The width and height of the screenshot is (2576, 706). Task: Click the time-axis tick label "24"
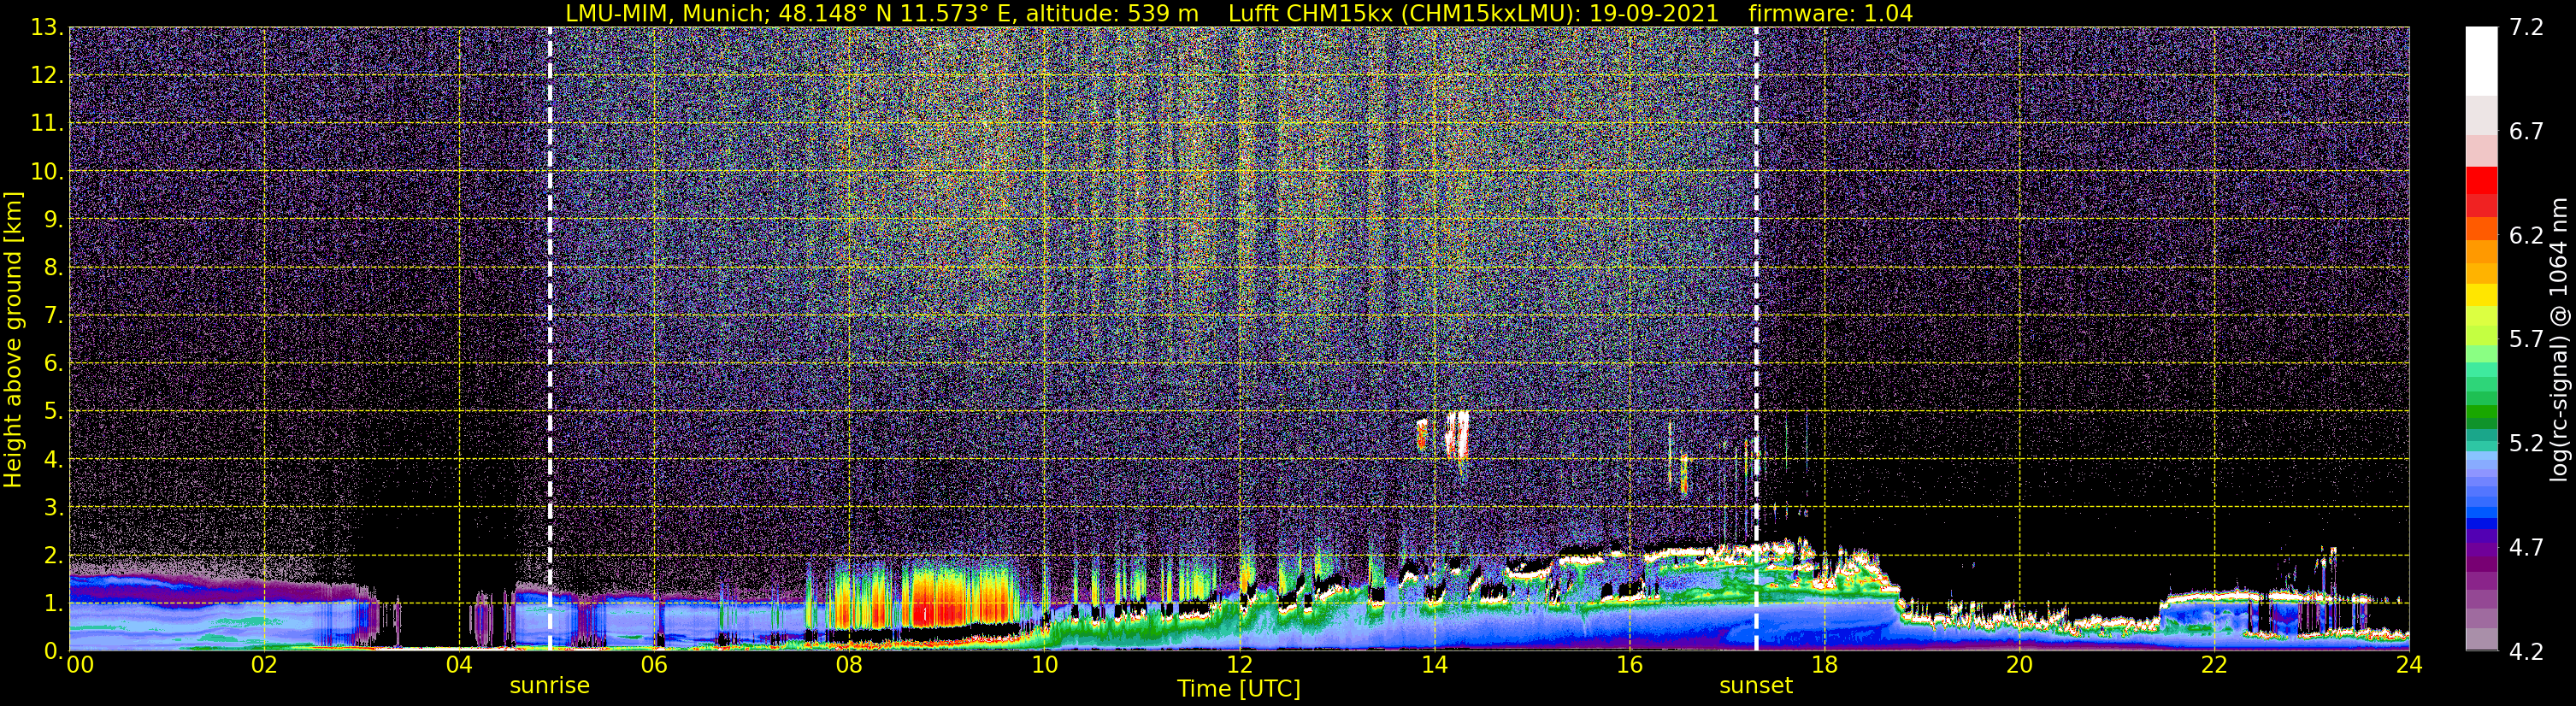(2409, 666)
